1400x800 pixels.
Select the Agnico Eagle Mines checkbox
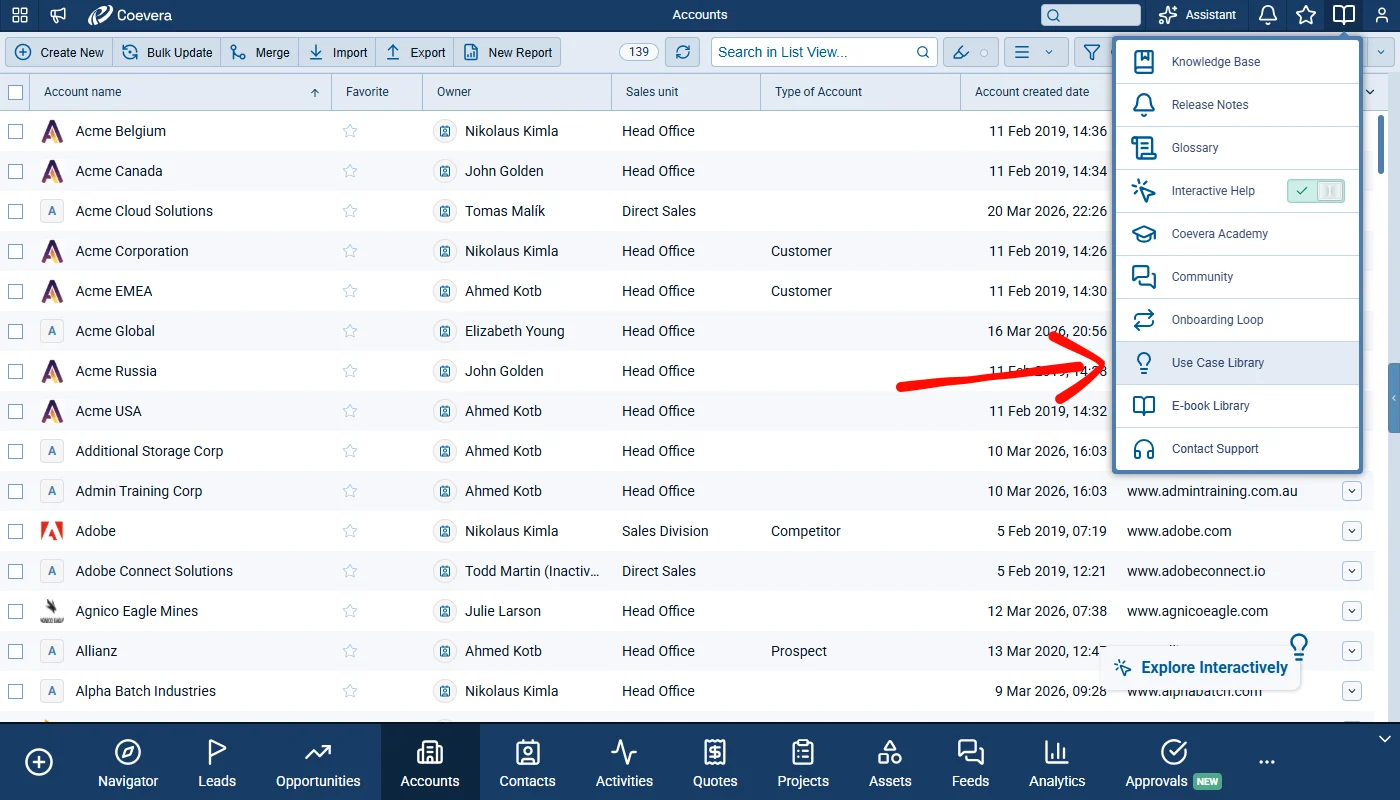click(x=15, y=611)
